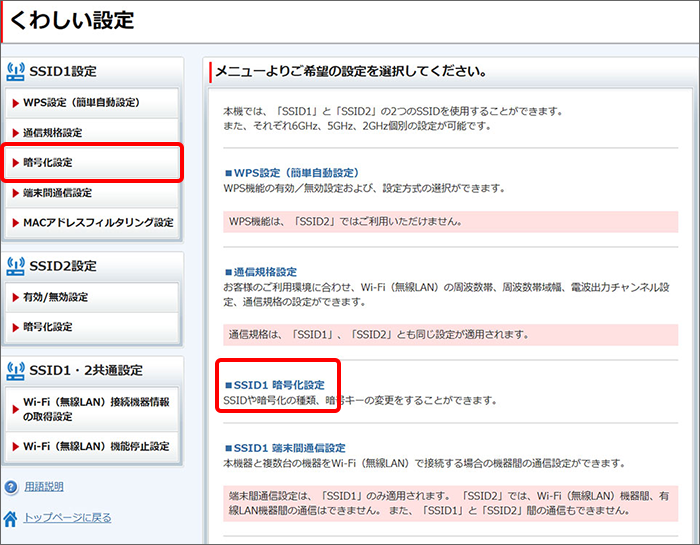Select 暗号化設定 under SSID1設定 sidebar
The height and width of the screenshot is (545, 700).
pos(92,162)
